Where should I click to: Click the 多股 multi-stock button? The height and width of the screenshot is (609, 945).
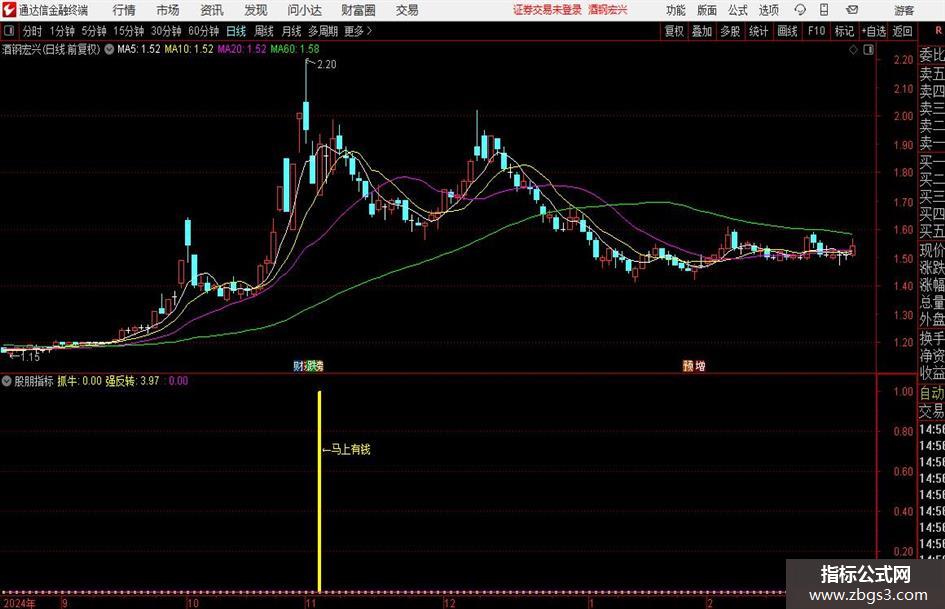click(x=730, y=31)
